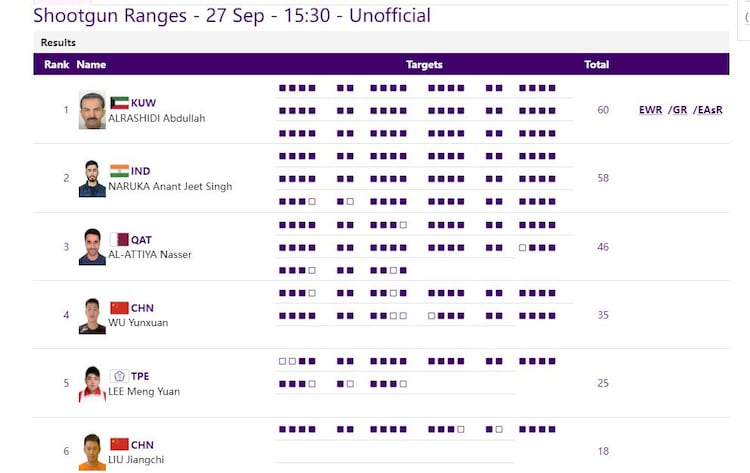Open NARUKA Anant Jeet Singh's photo
The height and width of the screenshot is (473, 750).
tap(92, 179)
